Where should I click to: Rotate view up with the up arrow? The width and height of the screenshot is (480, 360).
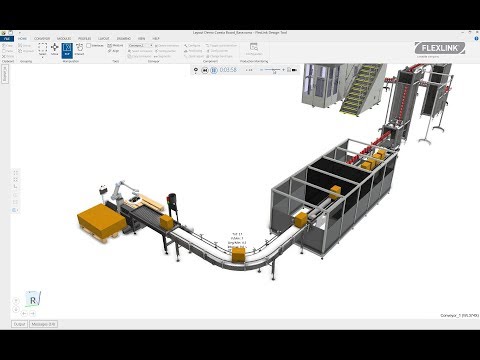(x=16, y=301)
